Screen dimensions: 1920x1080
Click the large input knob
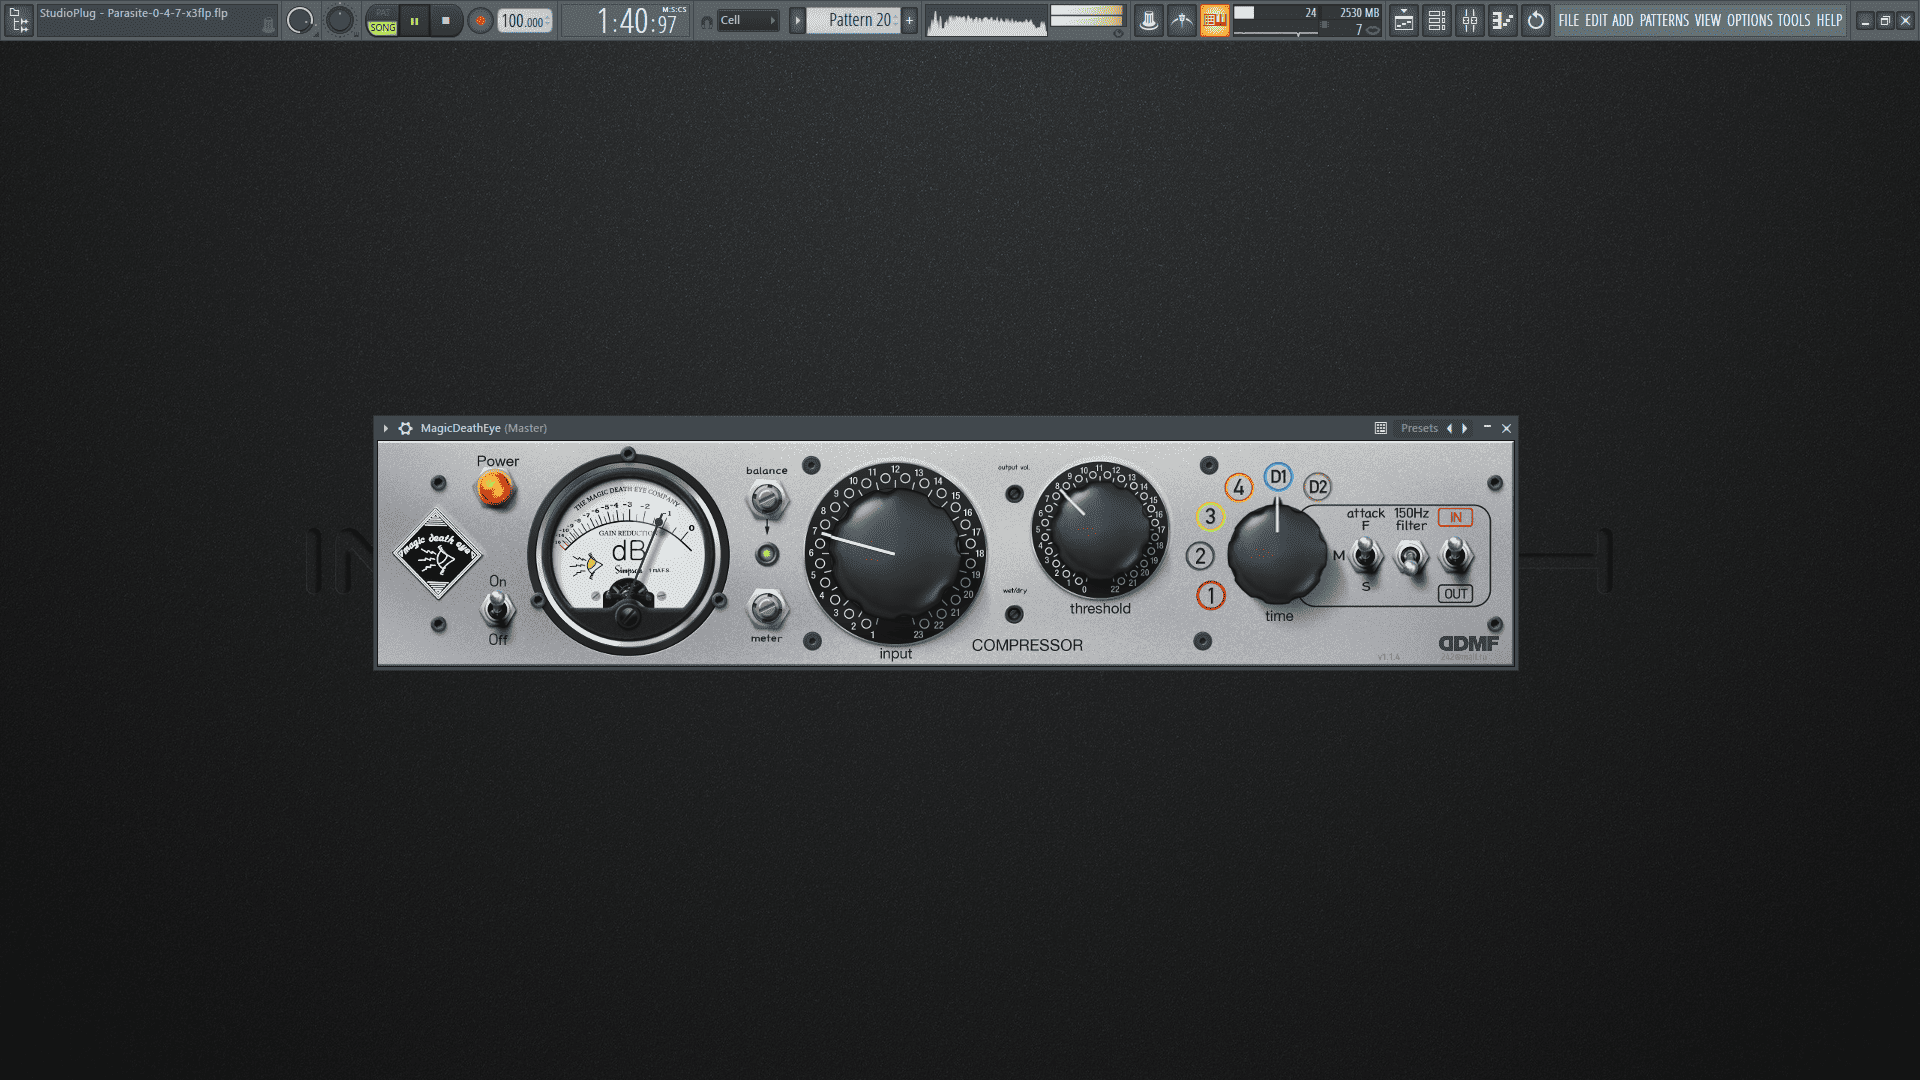click(x=895, y=553)
